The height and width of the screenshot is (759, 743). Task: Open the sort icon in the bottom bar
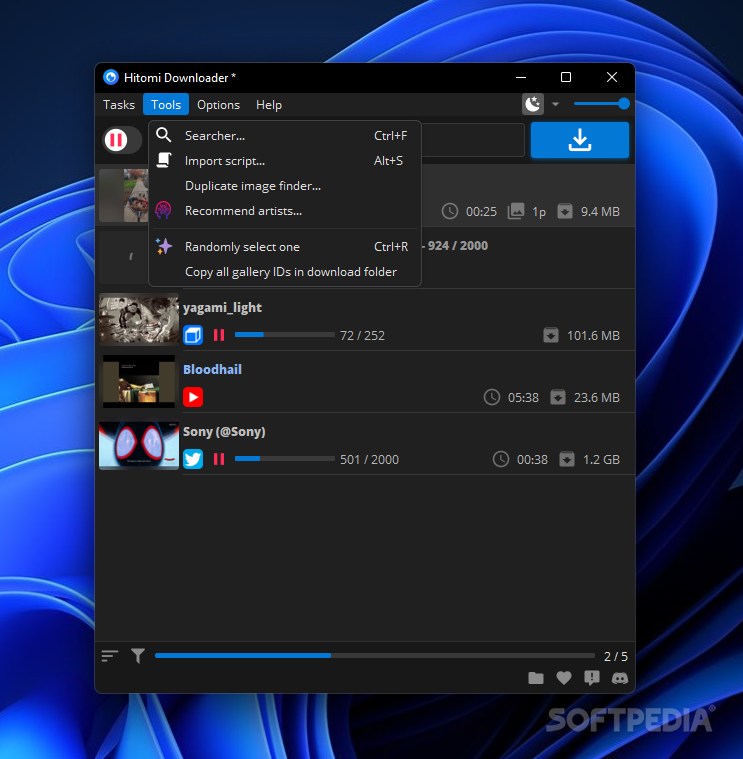[x=110, y=656]
